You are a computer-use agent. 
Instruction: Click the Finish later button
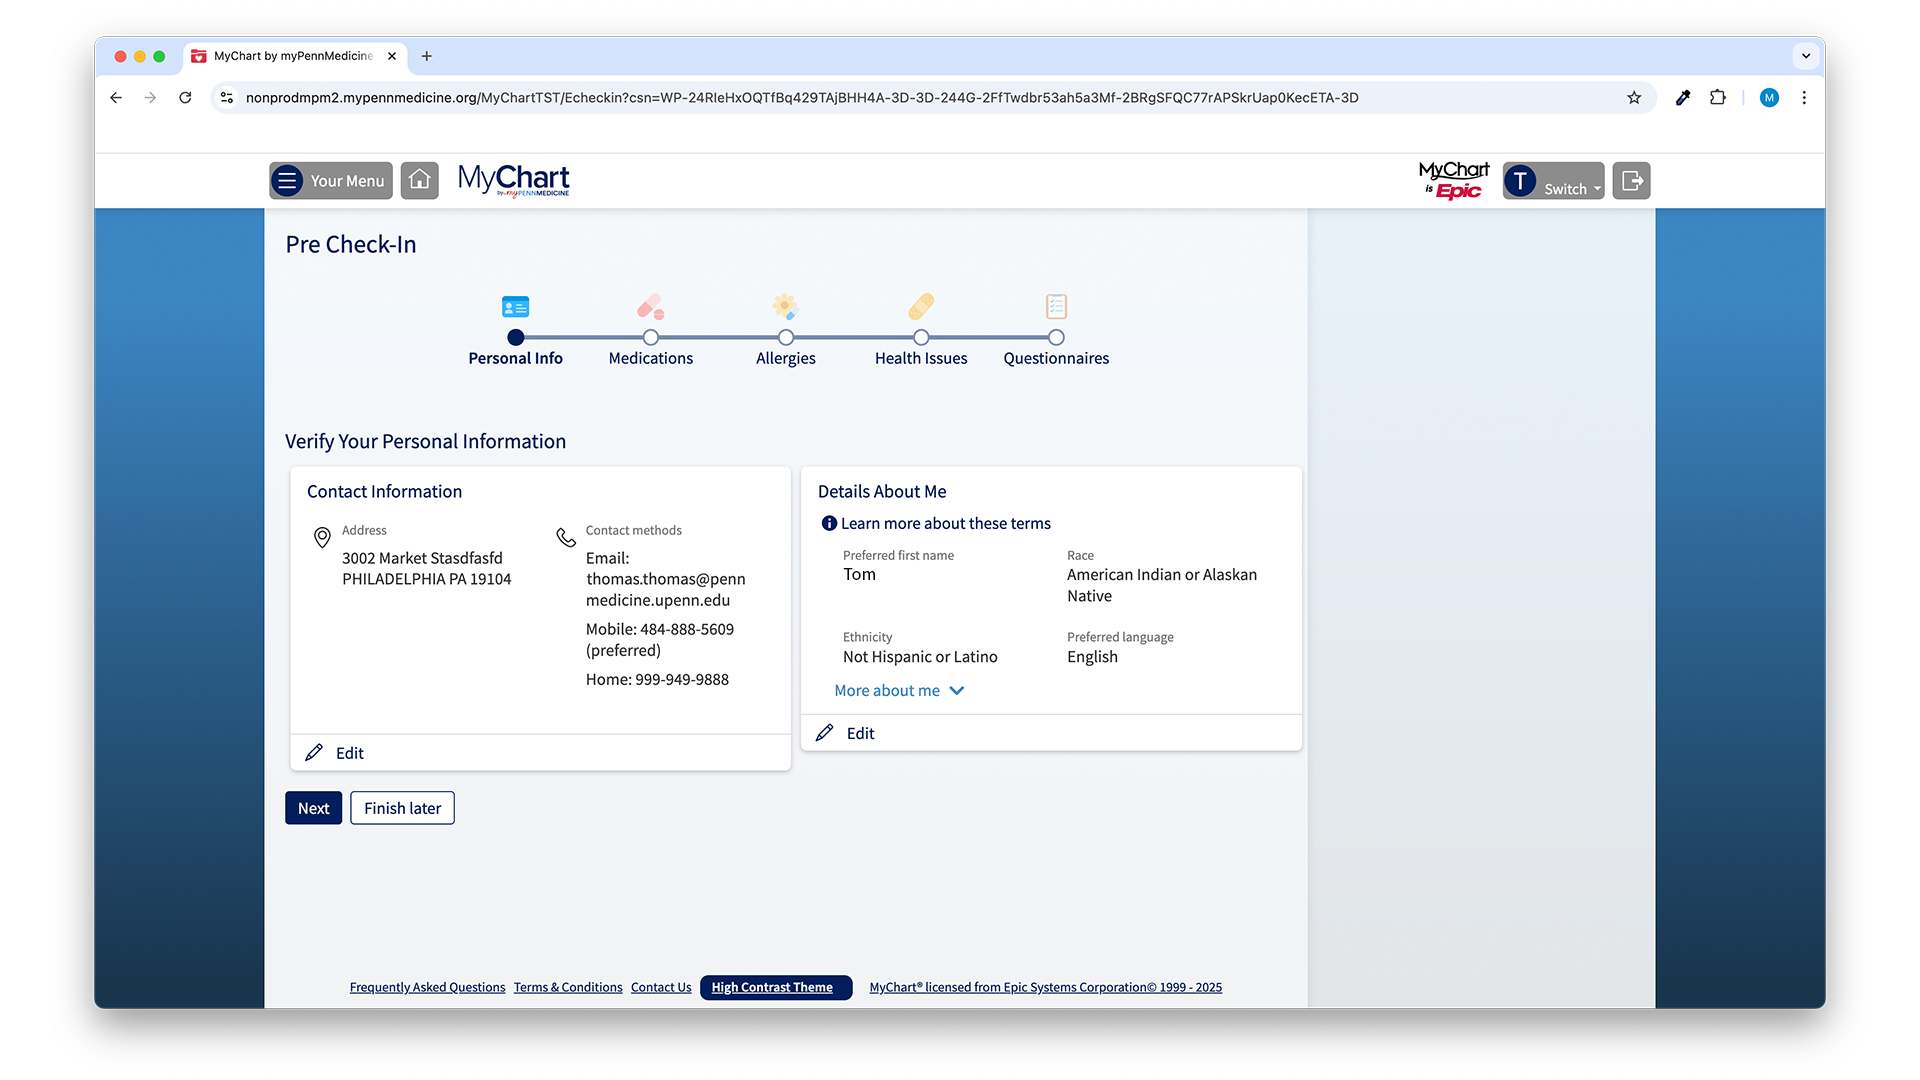coord(402,807)
